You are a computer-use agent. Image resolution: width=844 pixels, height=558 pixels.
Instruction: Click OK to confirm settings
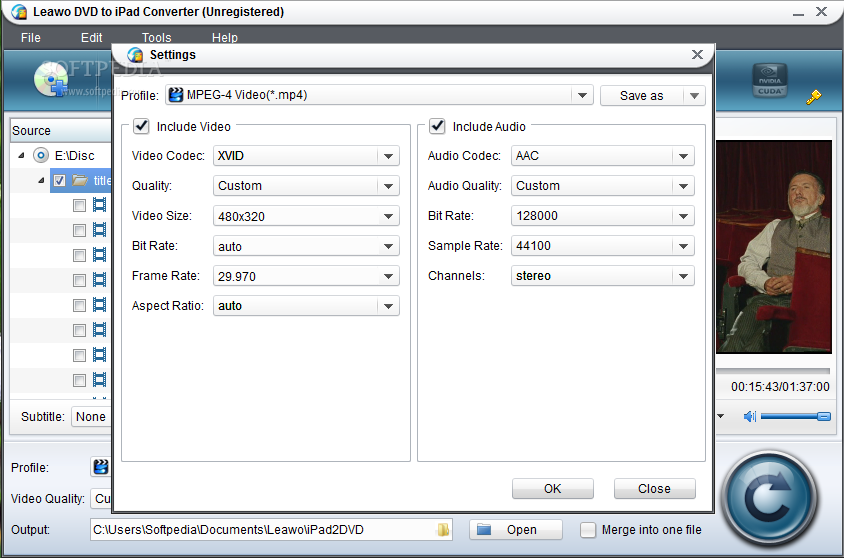(553, 489)
